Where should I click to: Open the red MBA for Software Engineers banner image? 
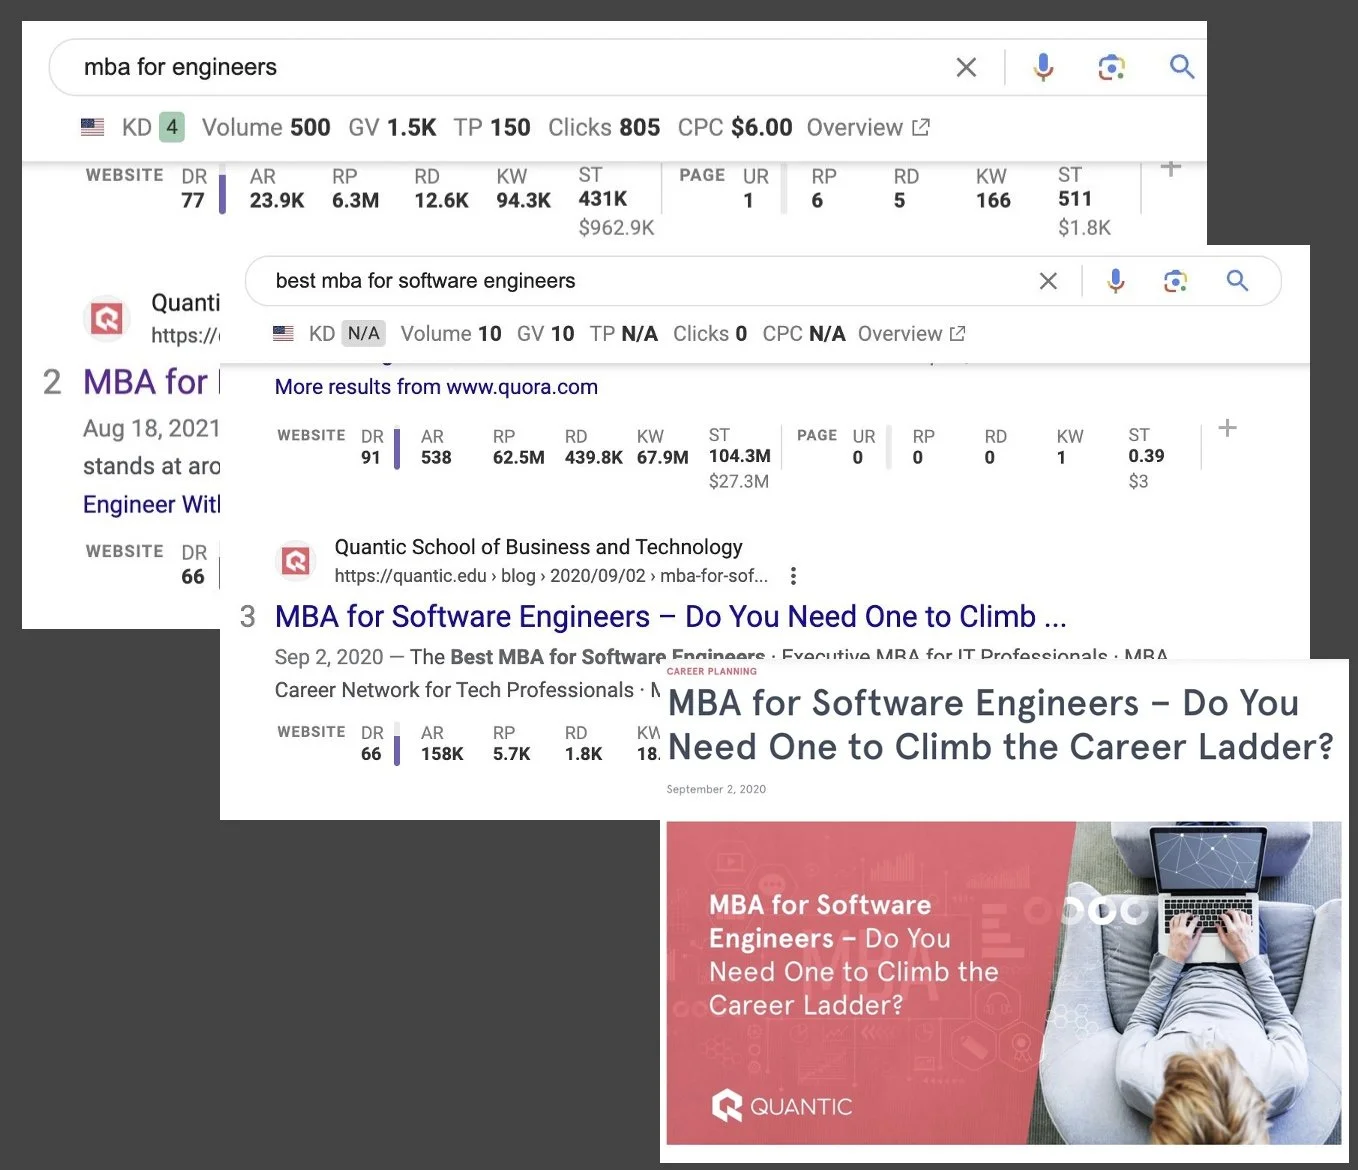(1004, 983)
